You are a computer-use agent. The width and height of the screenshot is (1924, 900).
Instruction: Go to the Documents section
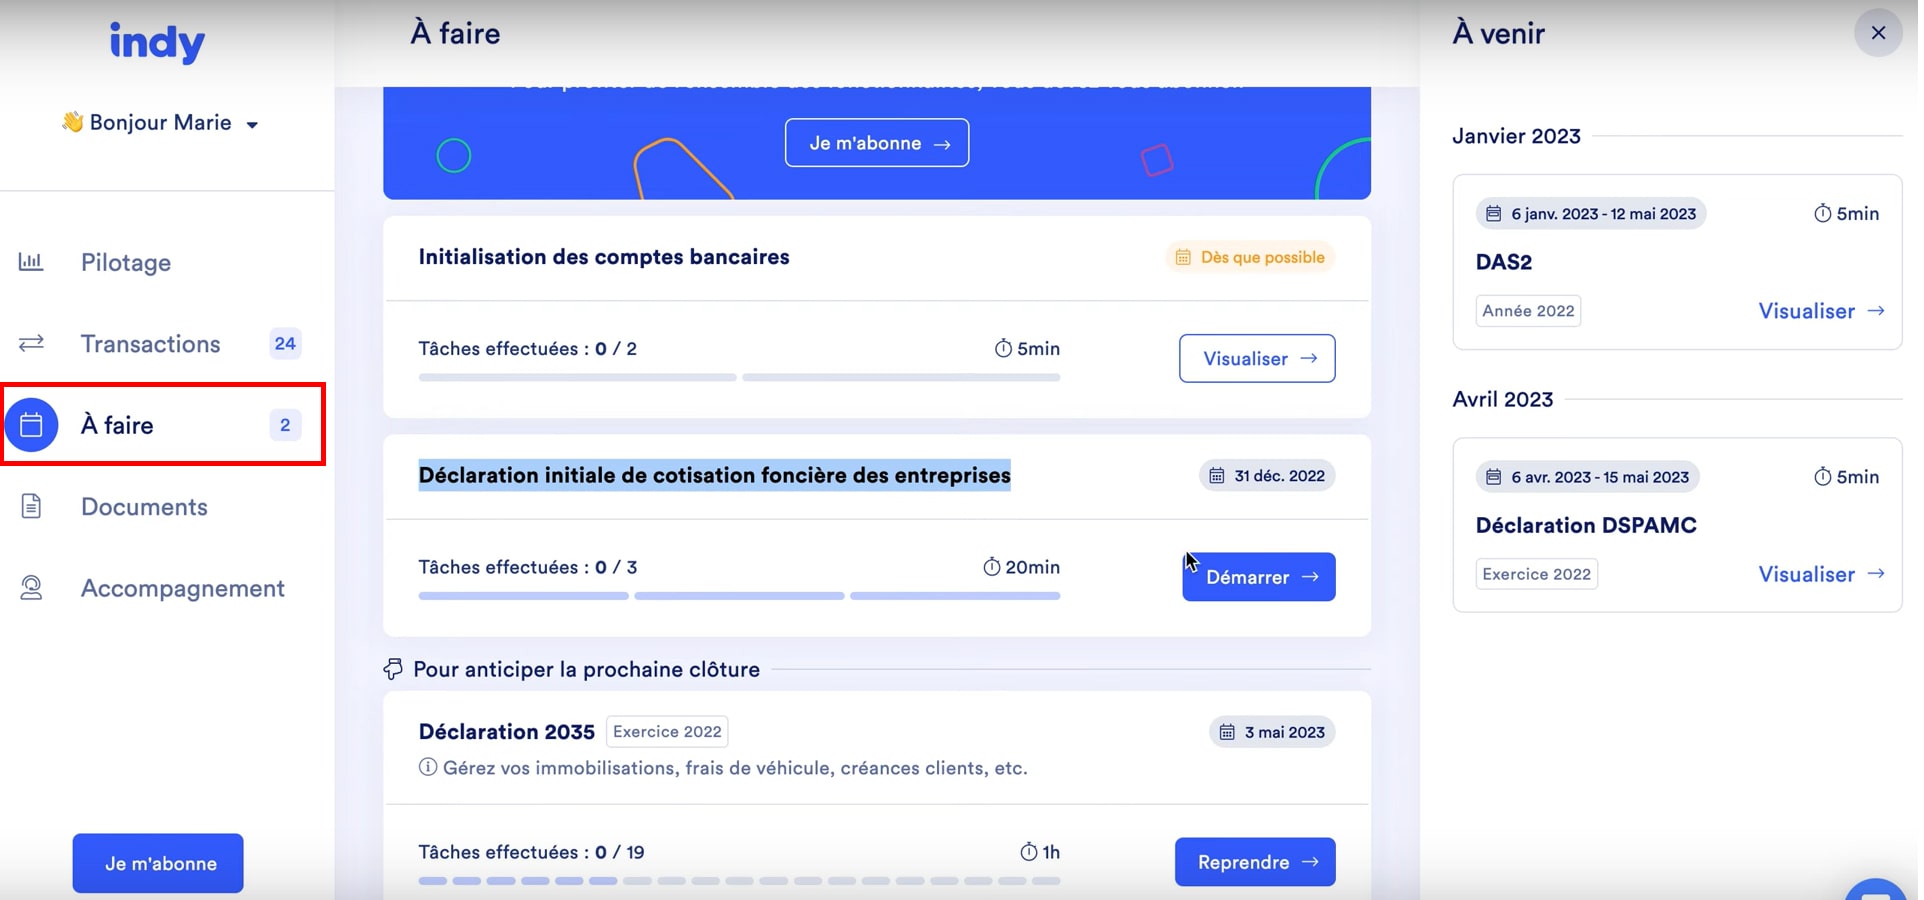click(x=144, y=507)
